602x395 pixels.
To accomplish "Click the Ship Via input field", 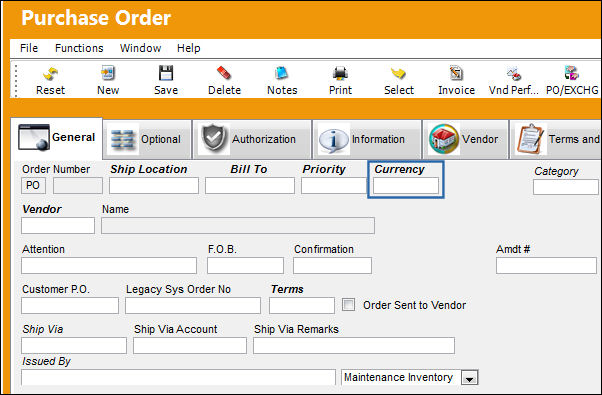I will tap(74, 345).
